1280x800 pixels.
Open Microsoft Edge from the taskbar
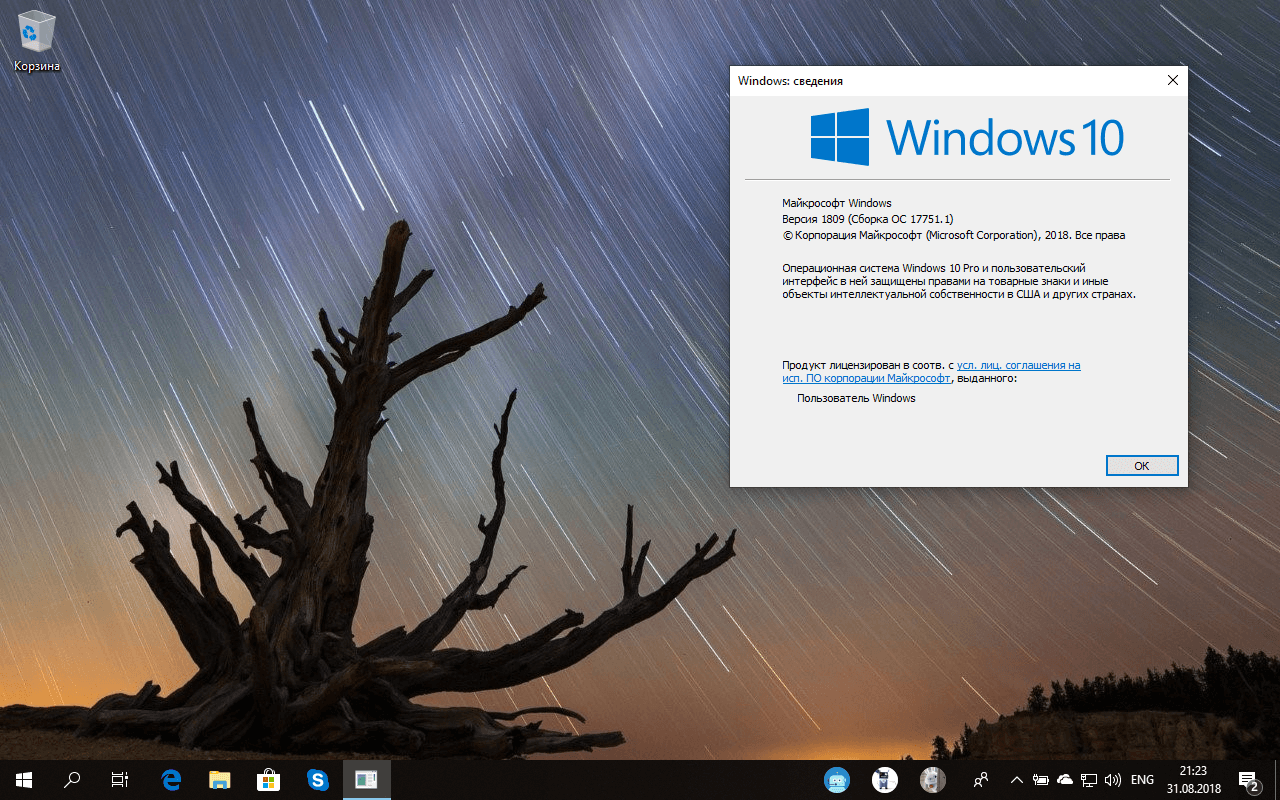tap(170, 780)
